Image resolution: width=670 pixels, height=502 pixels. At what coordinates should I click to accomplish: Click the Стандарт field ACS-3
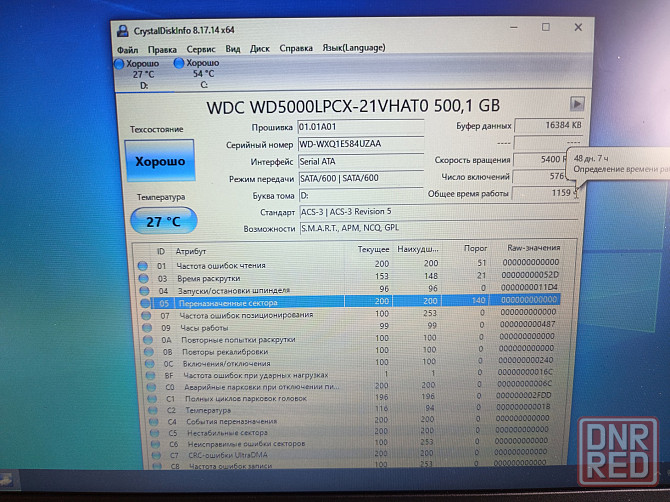click(438, 211)
